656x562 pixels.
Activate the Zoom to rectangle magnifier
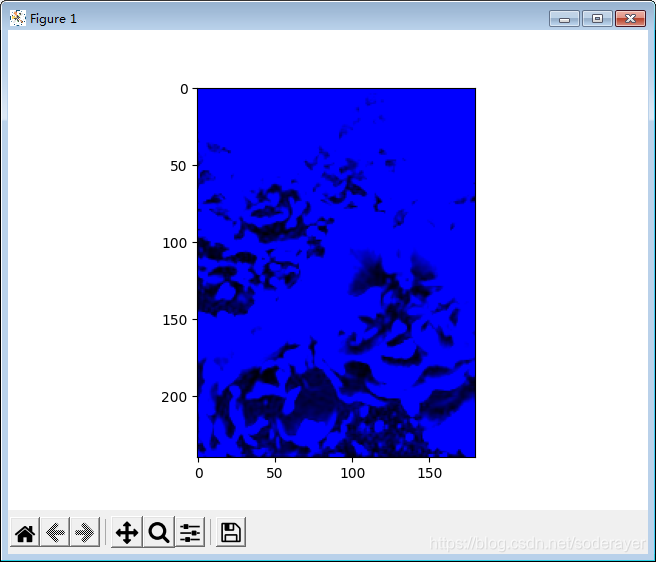[159, 532]
